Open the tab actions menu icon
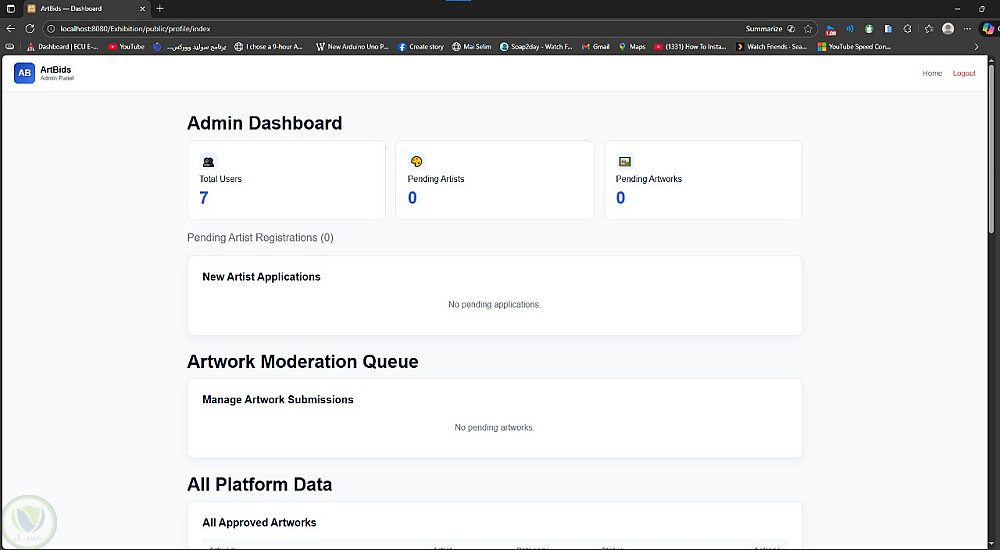 pyautogui.click(x=10, y=8)
